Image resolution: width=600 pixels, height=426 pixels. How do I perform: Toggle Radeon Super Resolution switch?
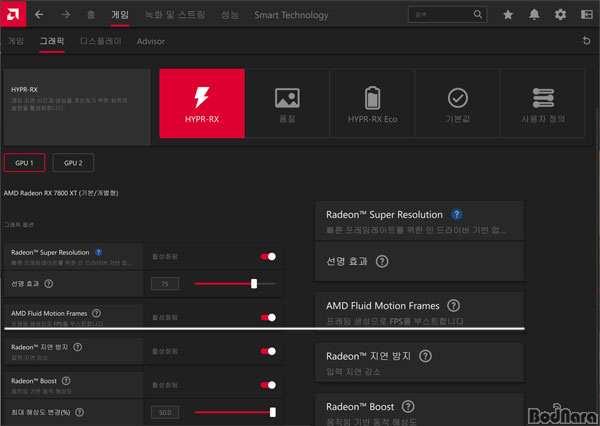[x=268, y=256]
